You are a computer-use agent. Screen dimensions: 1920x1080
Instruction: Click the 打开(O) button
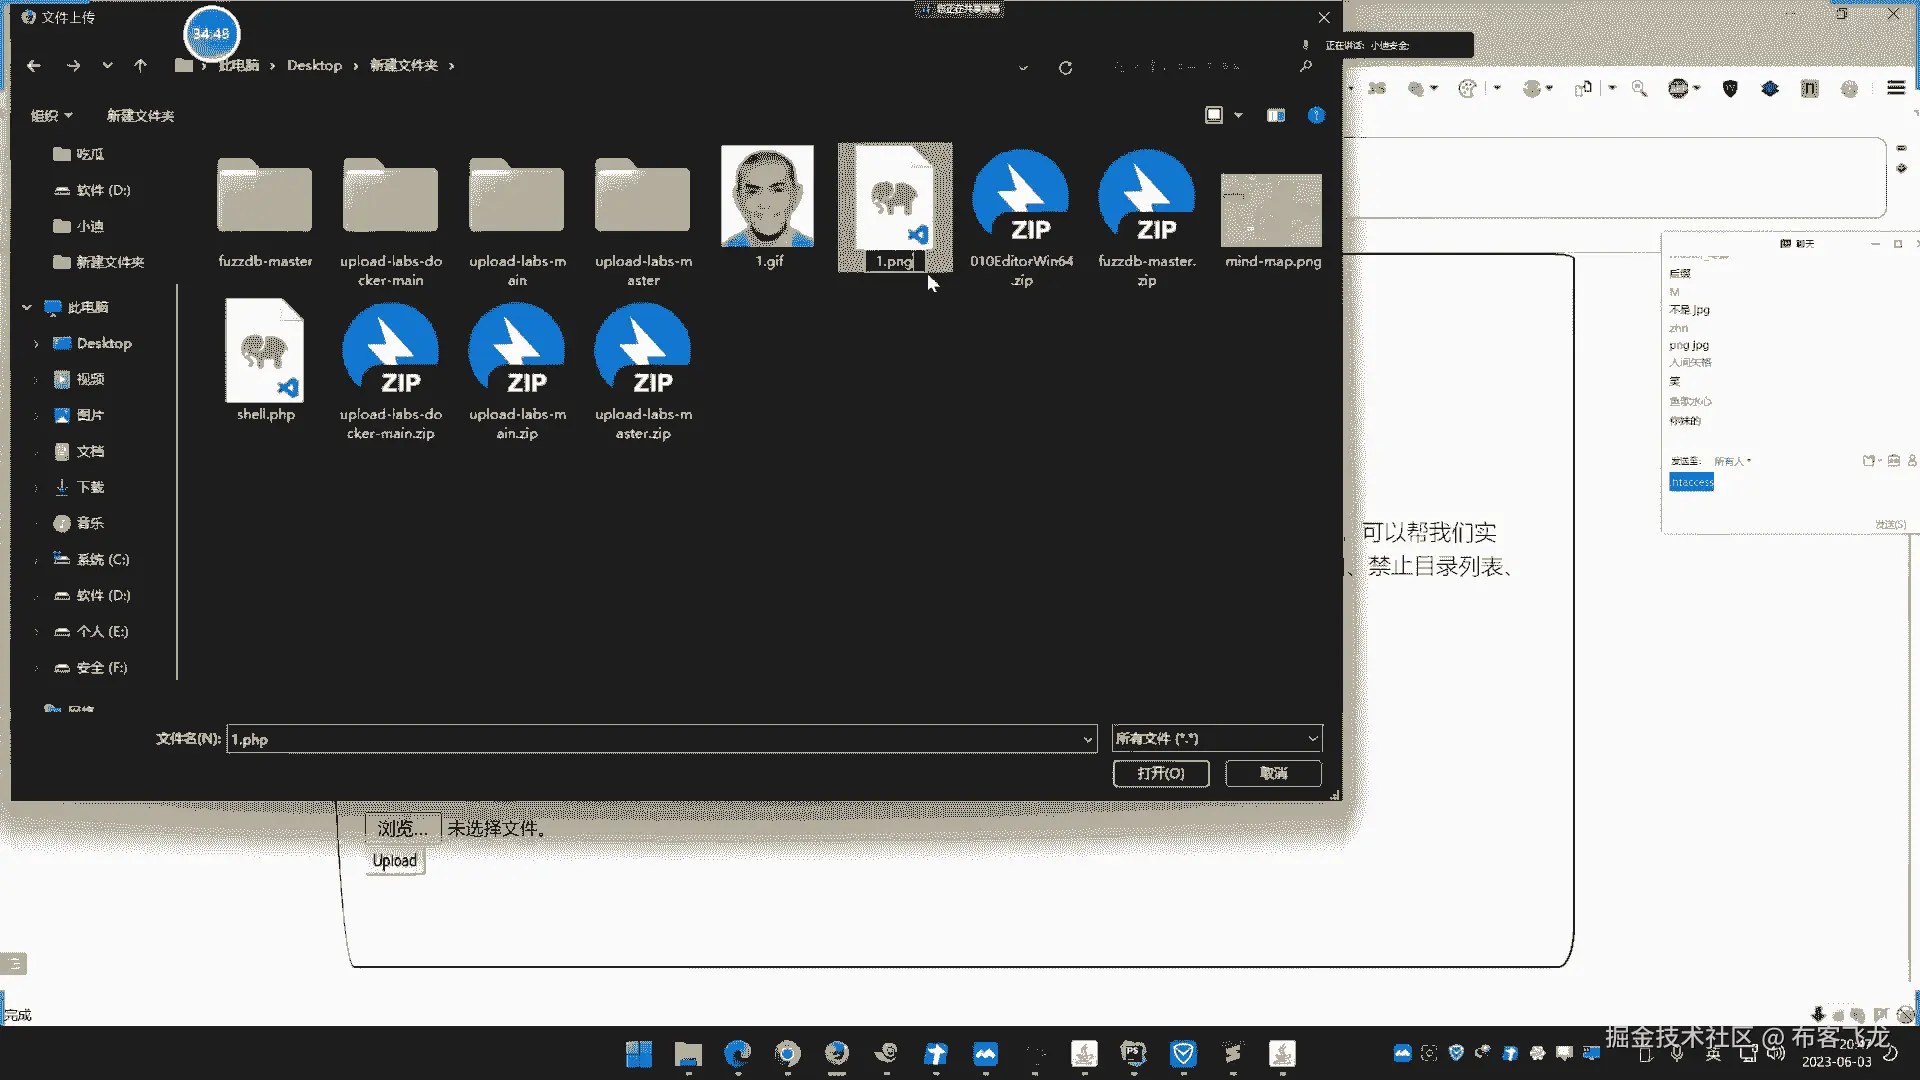[x=1160, y=773]
